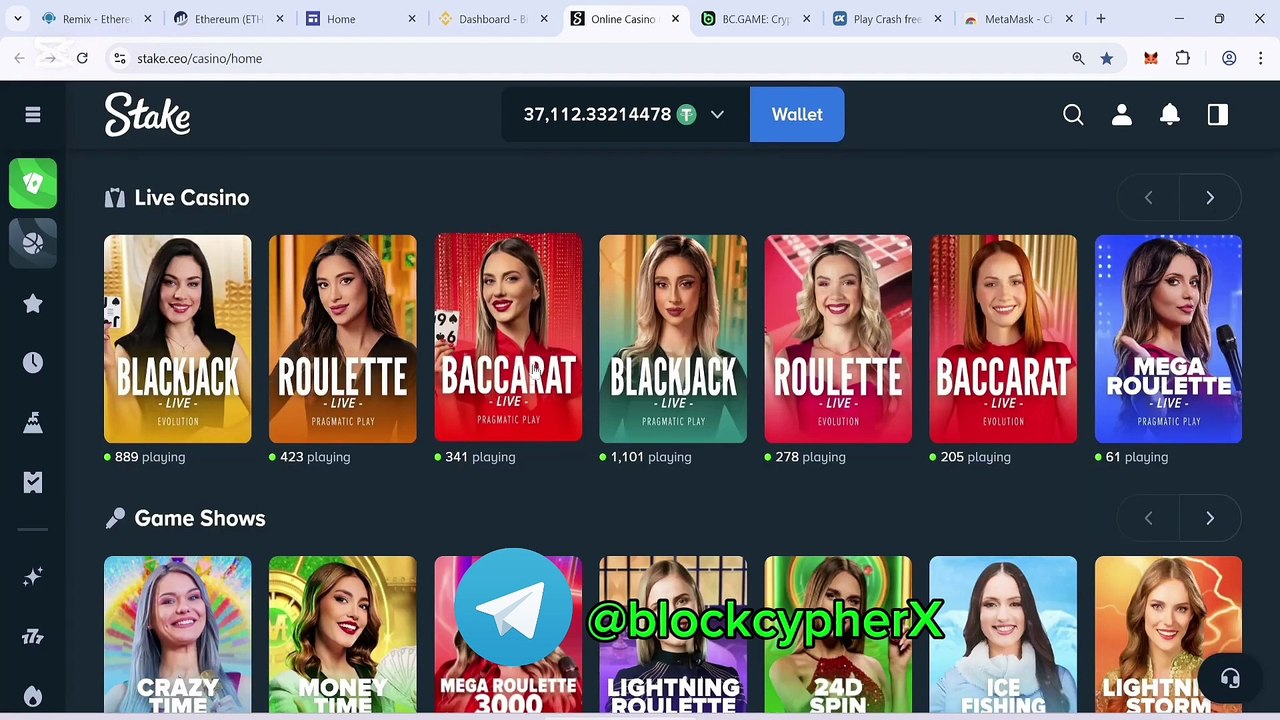Viewport: 1280px width, 720px height.
Task: Open the Chrome three-dot menu
Action: pyautogui.click(x=1261, y=58)
